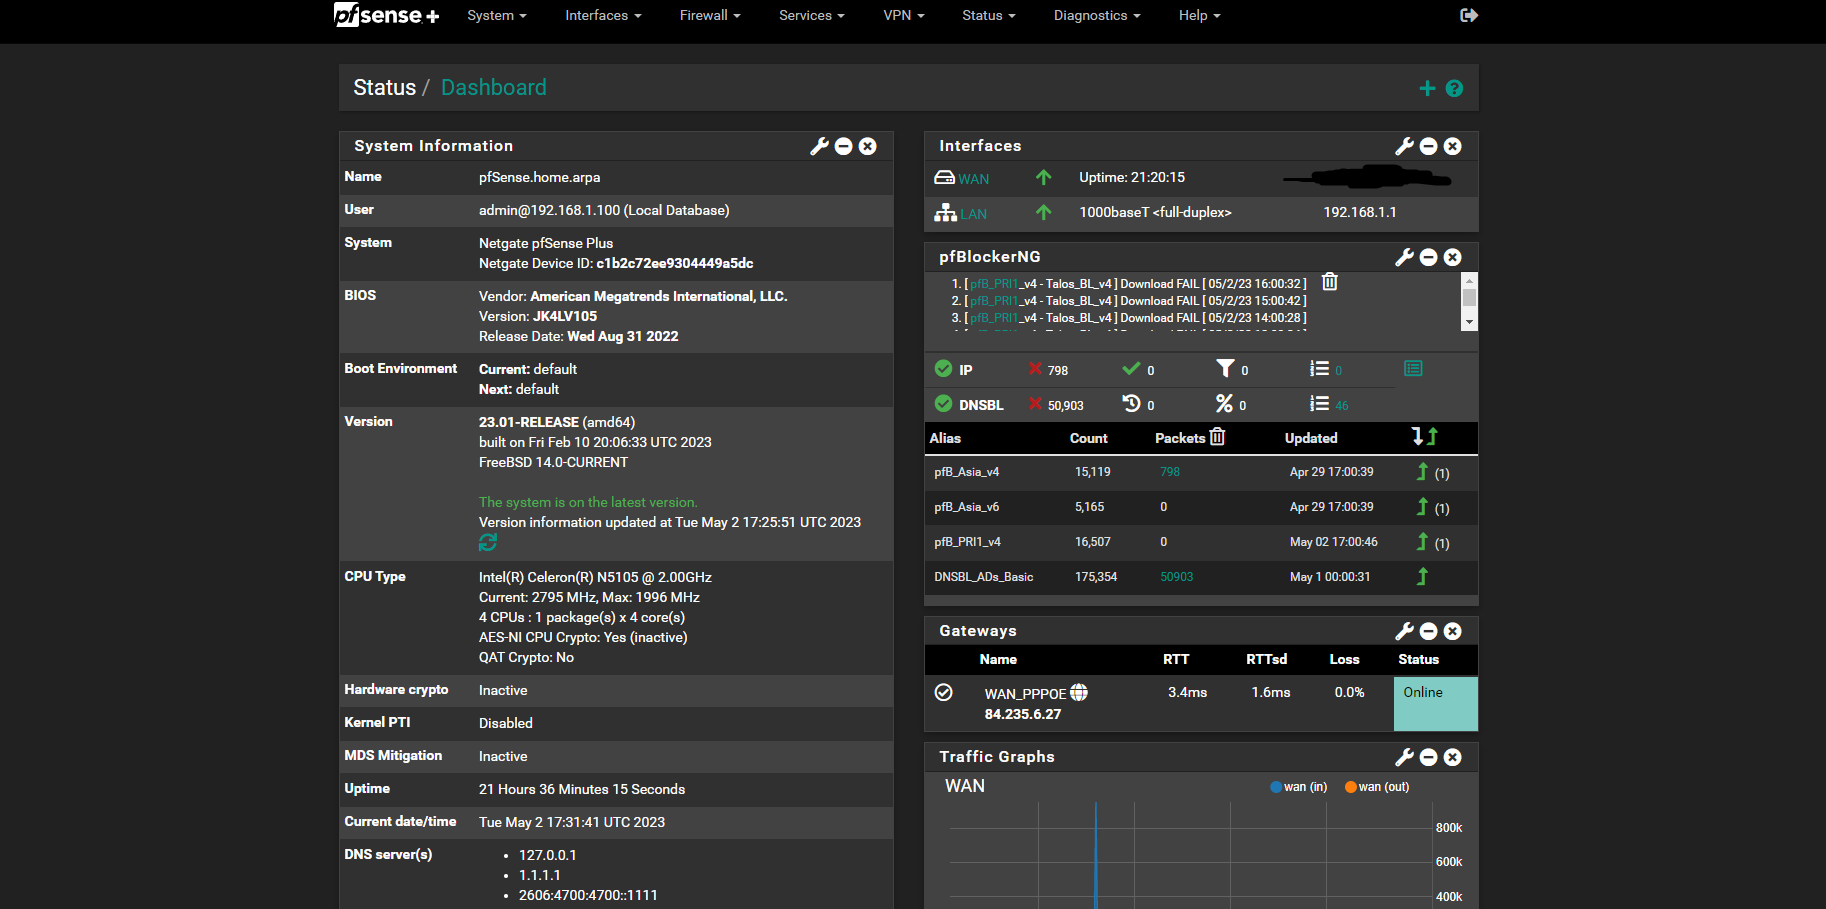
Task: Click the 50903 packets link for DNSBL_ADs_Basic
Action: pyautogui.click(x=1177, y=577)
